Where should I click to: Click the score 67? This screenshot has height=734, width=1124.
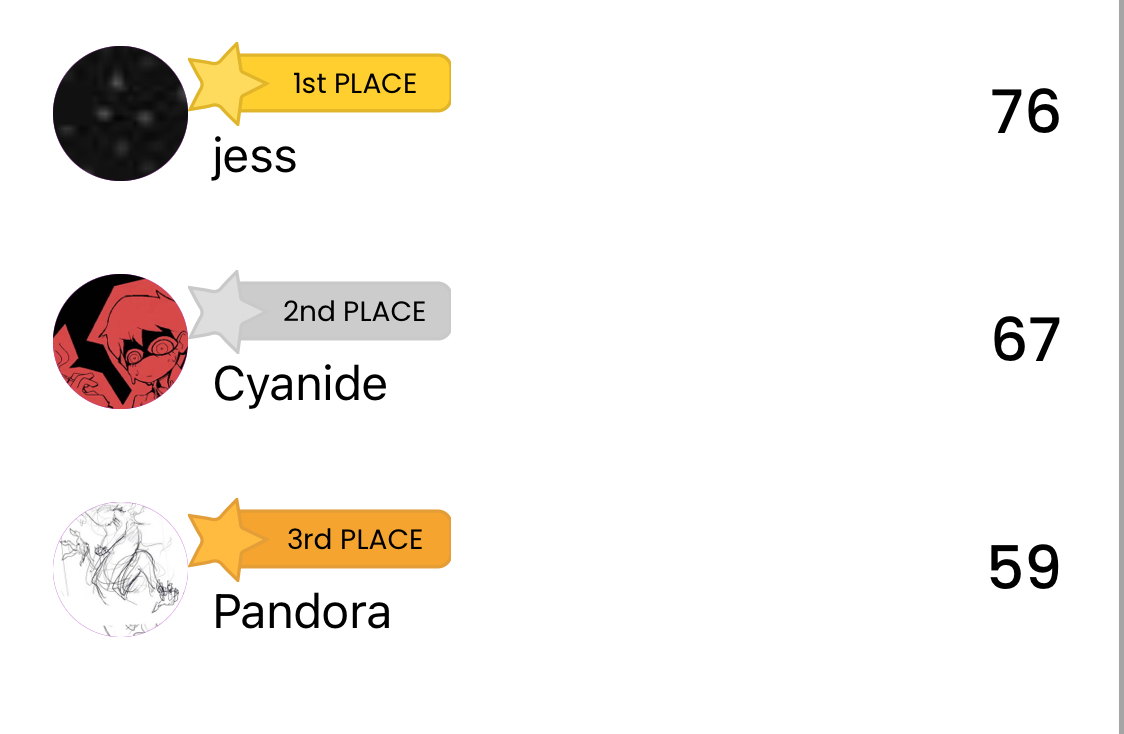tap(1026, 340)
